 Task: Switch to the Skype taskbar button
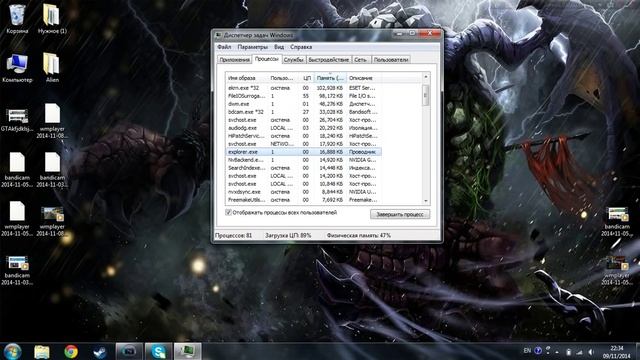158,351
